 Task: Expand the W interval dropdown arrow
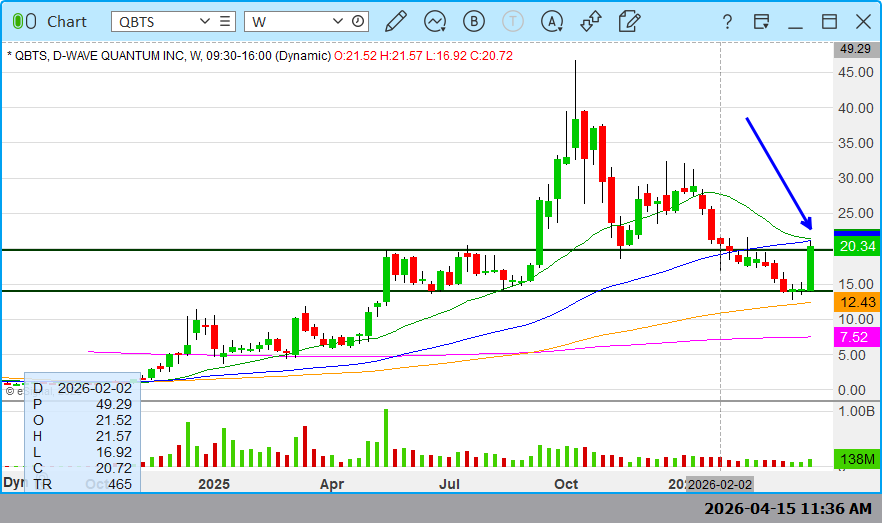338,21
